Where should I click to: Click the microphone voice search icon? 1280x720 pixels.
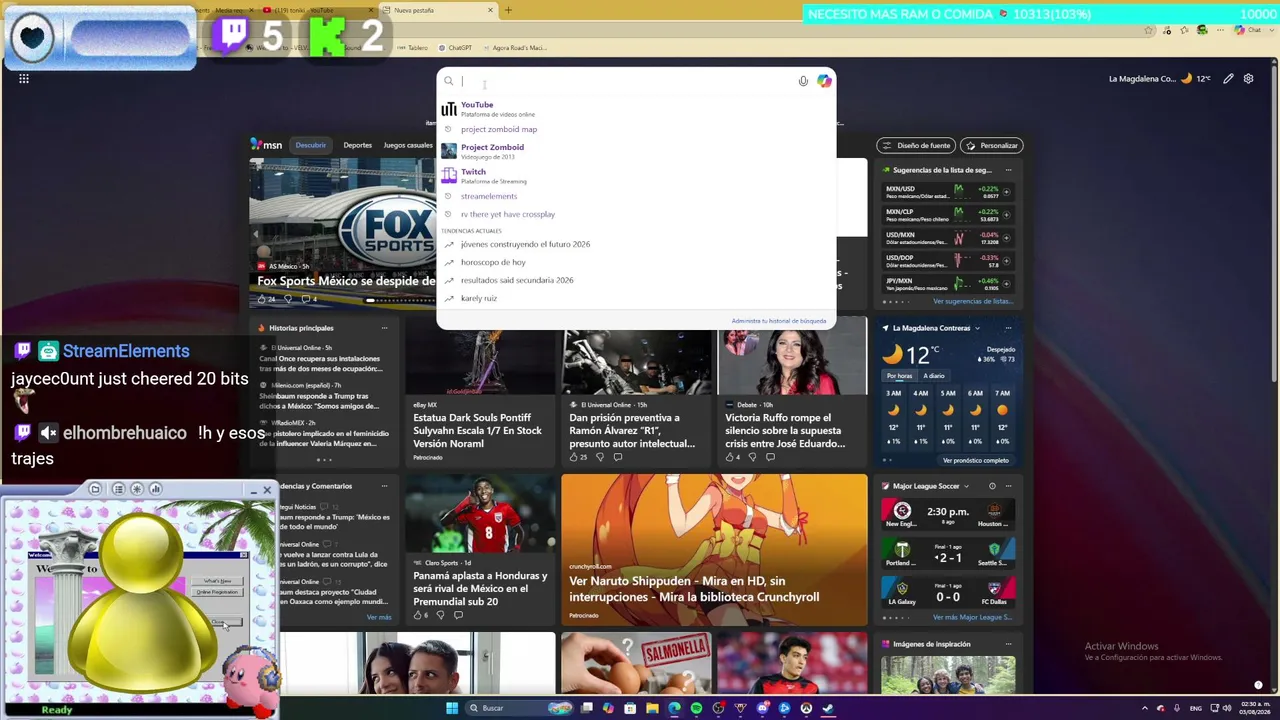[x=803, y=81]
